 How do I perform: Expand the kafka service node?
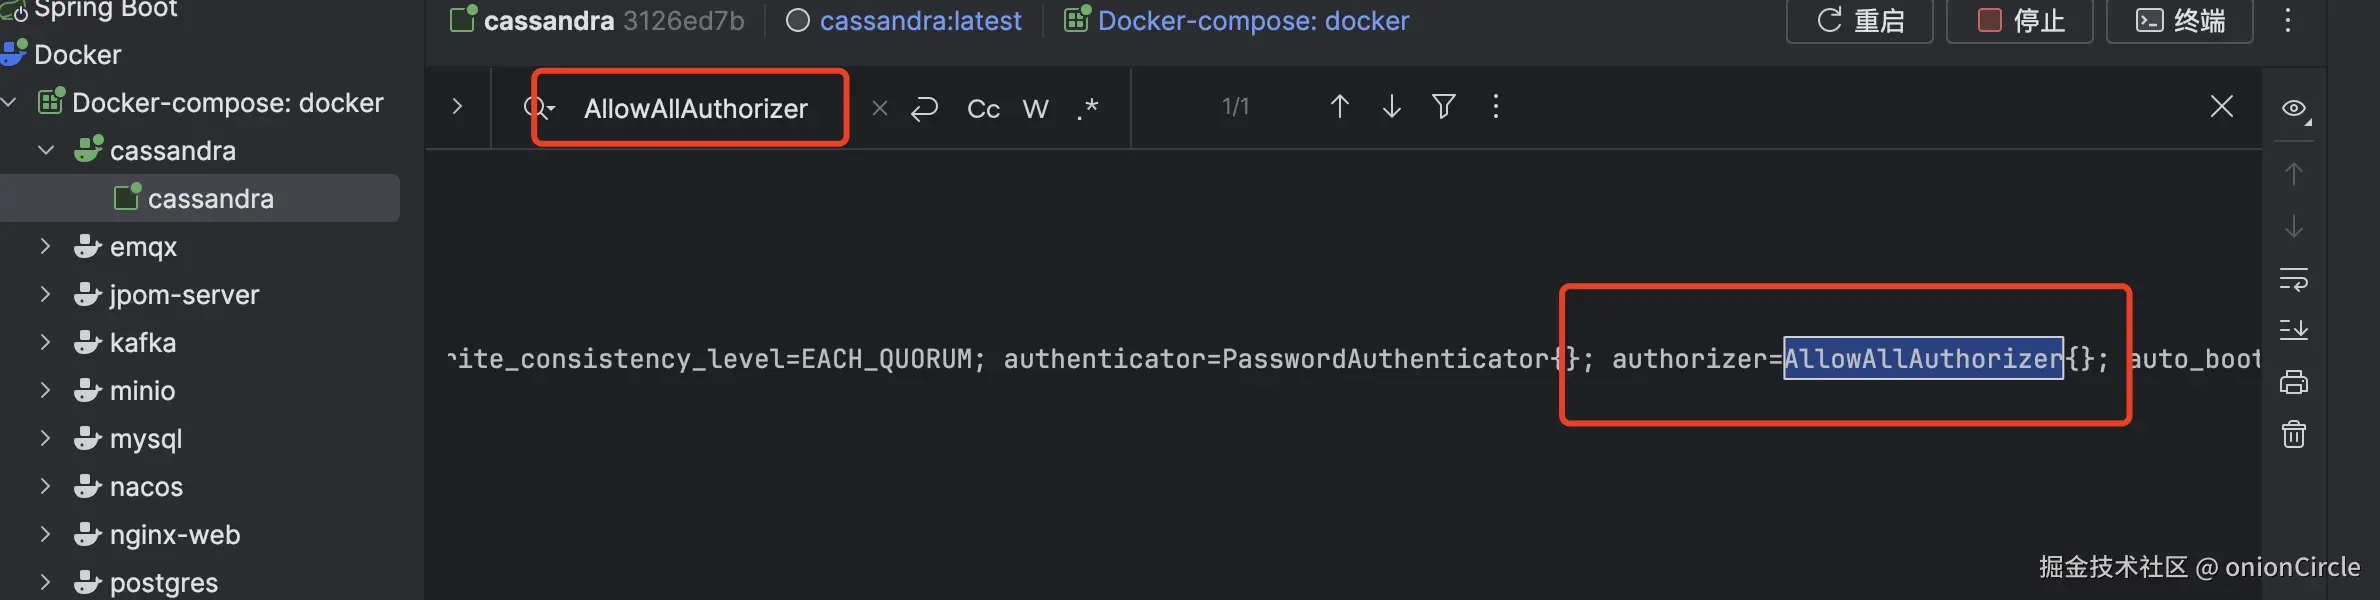[45, 342]
